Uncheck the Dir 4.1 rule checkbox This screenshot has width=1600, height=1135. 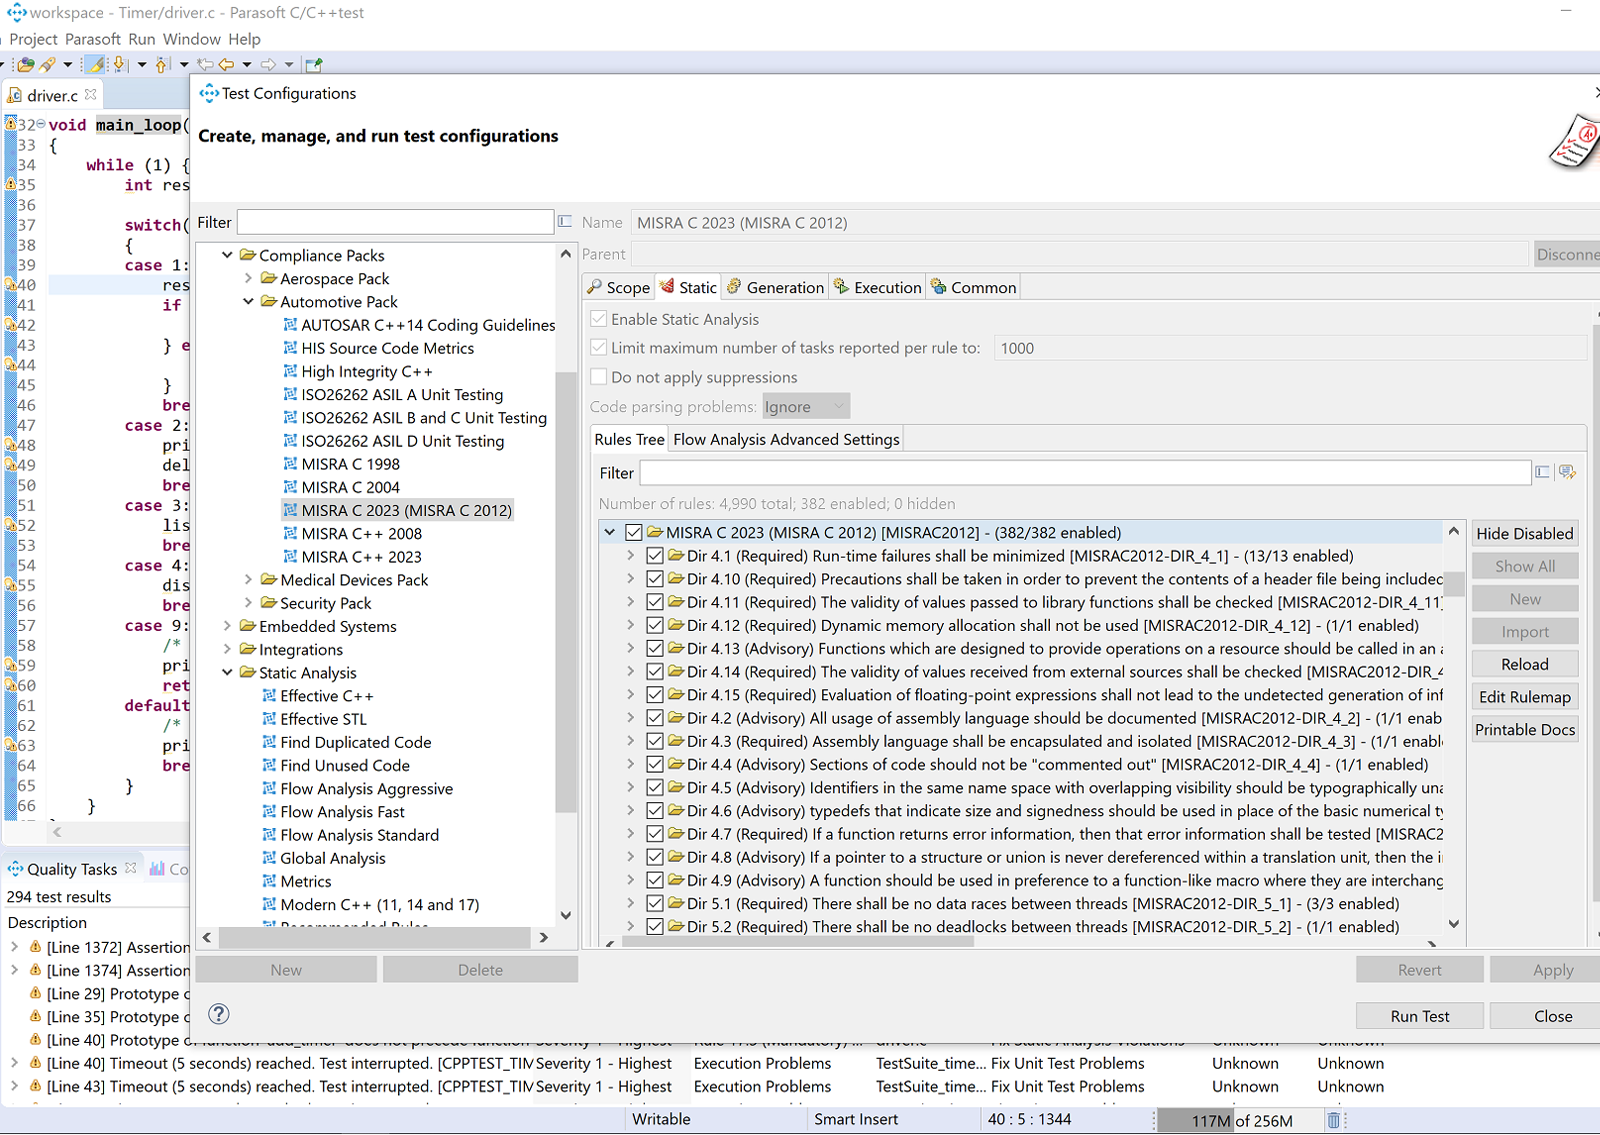655,556
